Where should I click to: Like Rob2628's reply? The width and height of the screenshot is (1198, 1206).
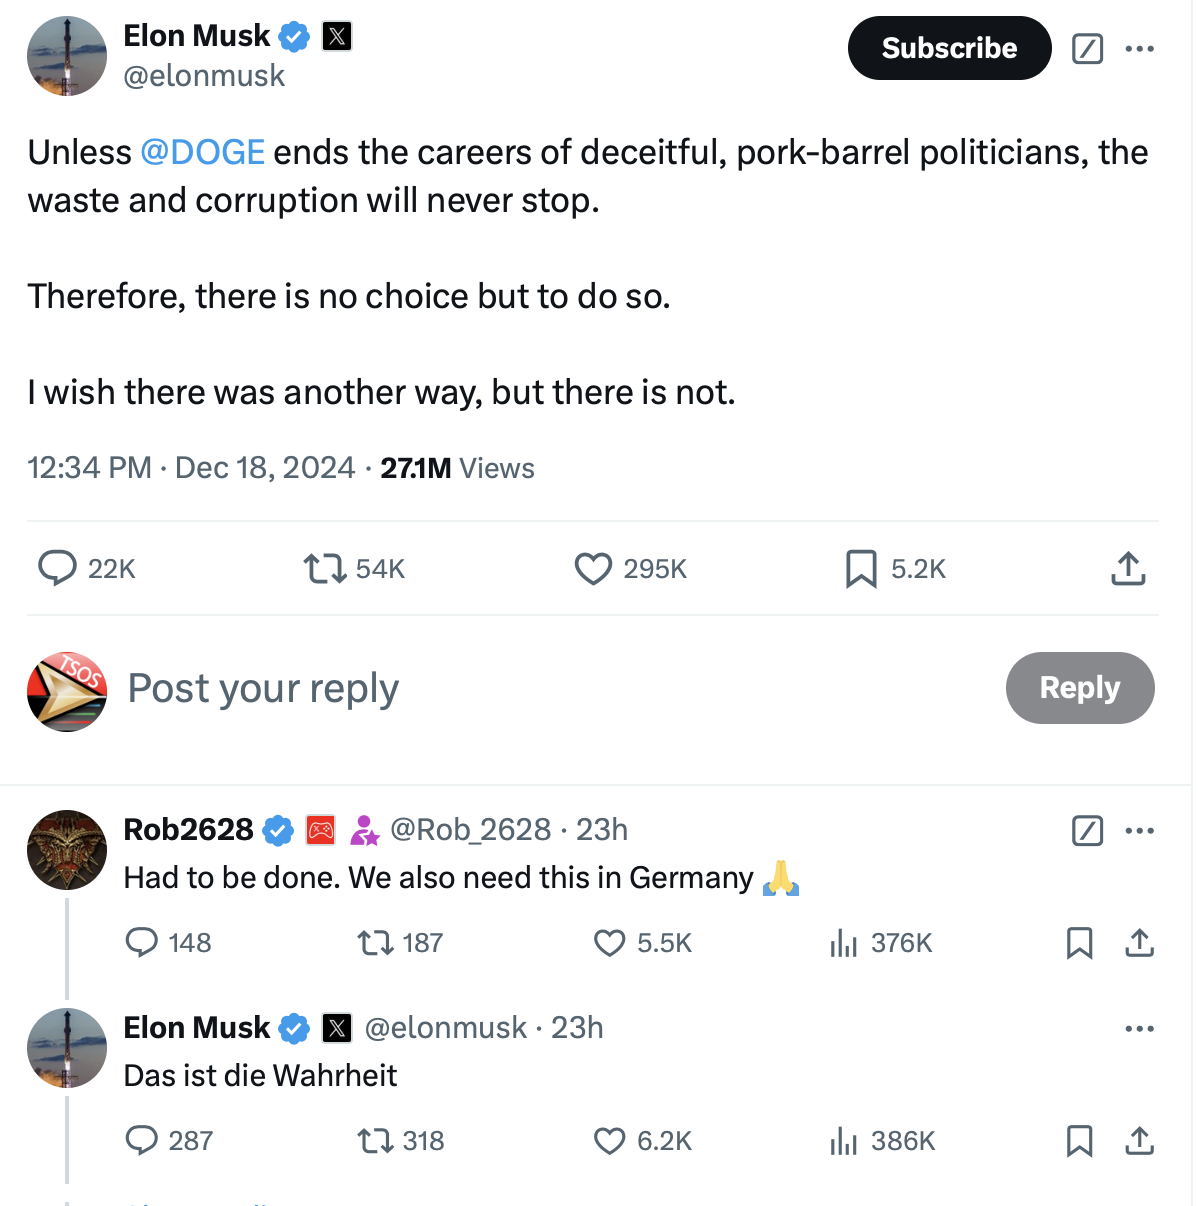[609, 943]
